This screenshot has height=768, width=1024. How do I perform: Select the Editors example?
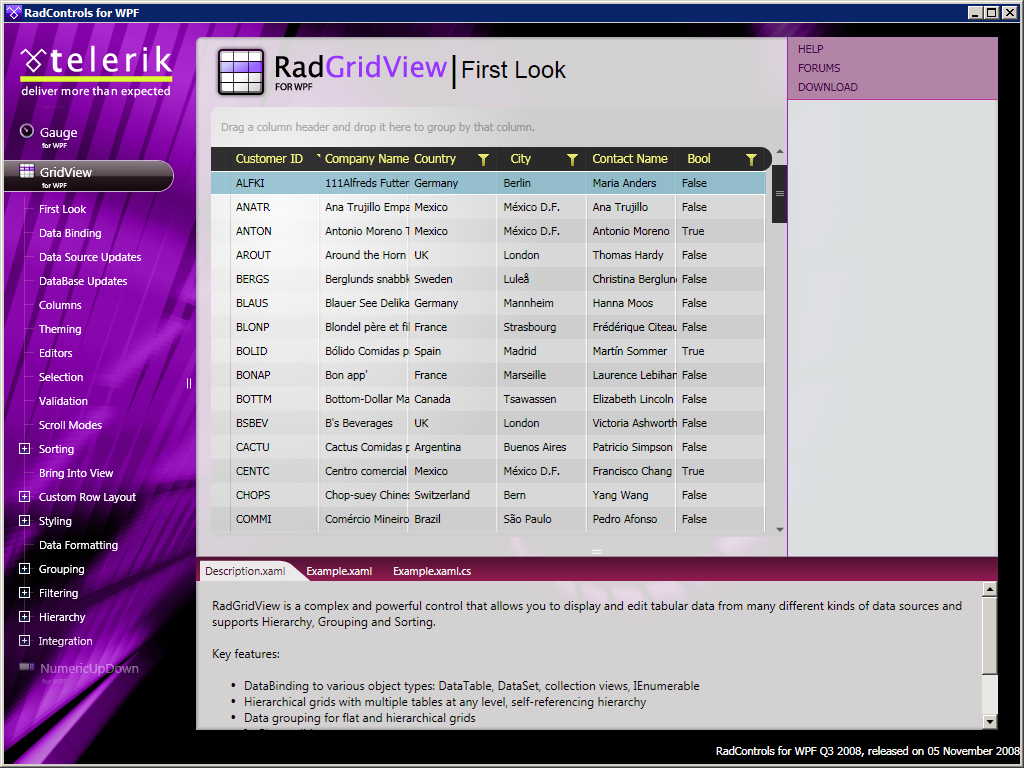tap(56, 353)
